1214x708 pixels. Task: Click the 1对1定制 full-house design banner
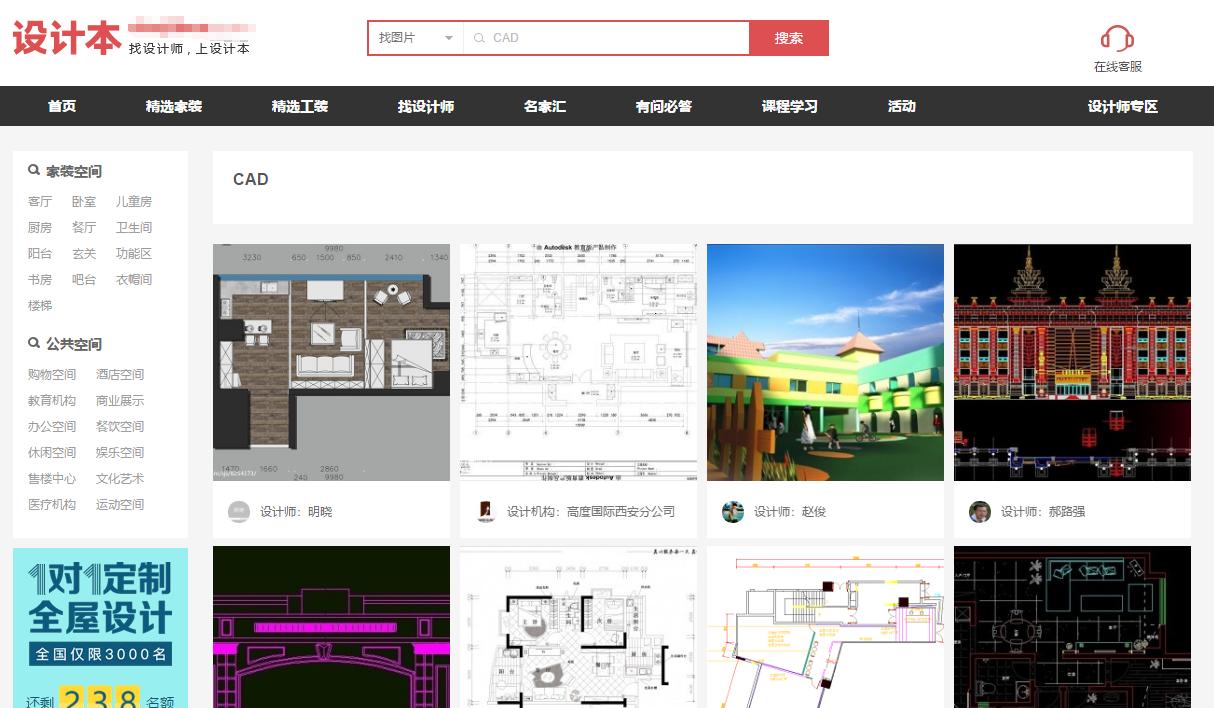click(x=98, y=625)
